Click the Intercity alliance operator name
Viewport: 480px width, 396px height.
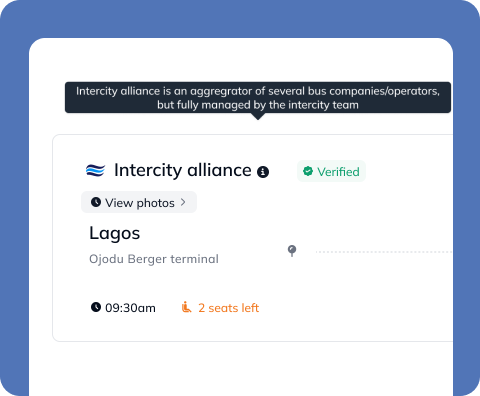(x=183, y=170)
